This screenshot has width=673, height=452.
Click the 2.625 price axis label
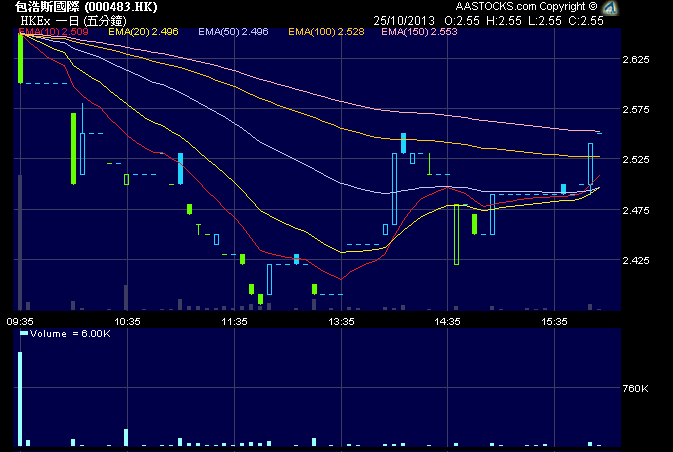[x=636, y=59]
